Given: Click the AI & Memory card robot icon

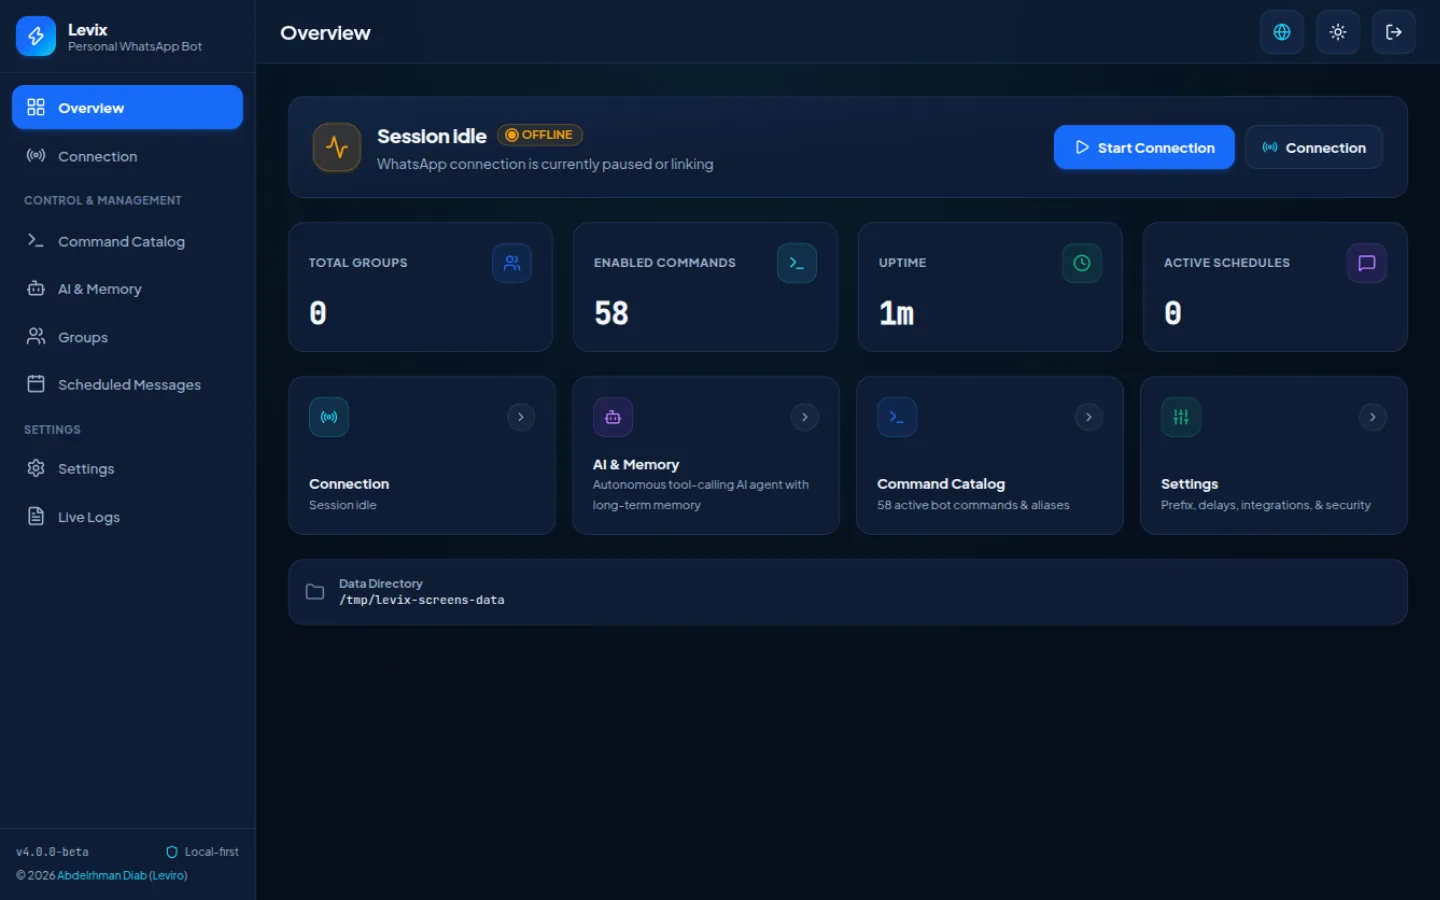Looking at the screenshot, I should pyautogui.click(x=613, y=417).
